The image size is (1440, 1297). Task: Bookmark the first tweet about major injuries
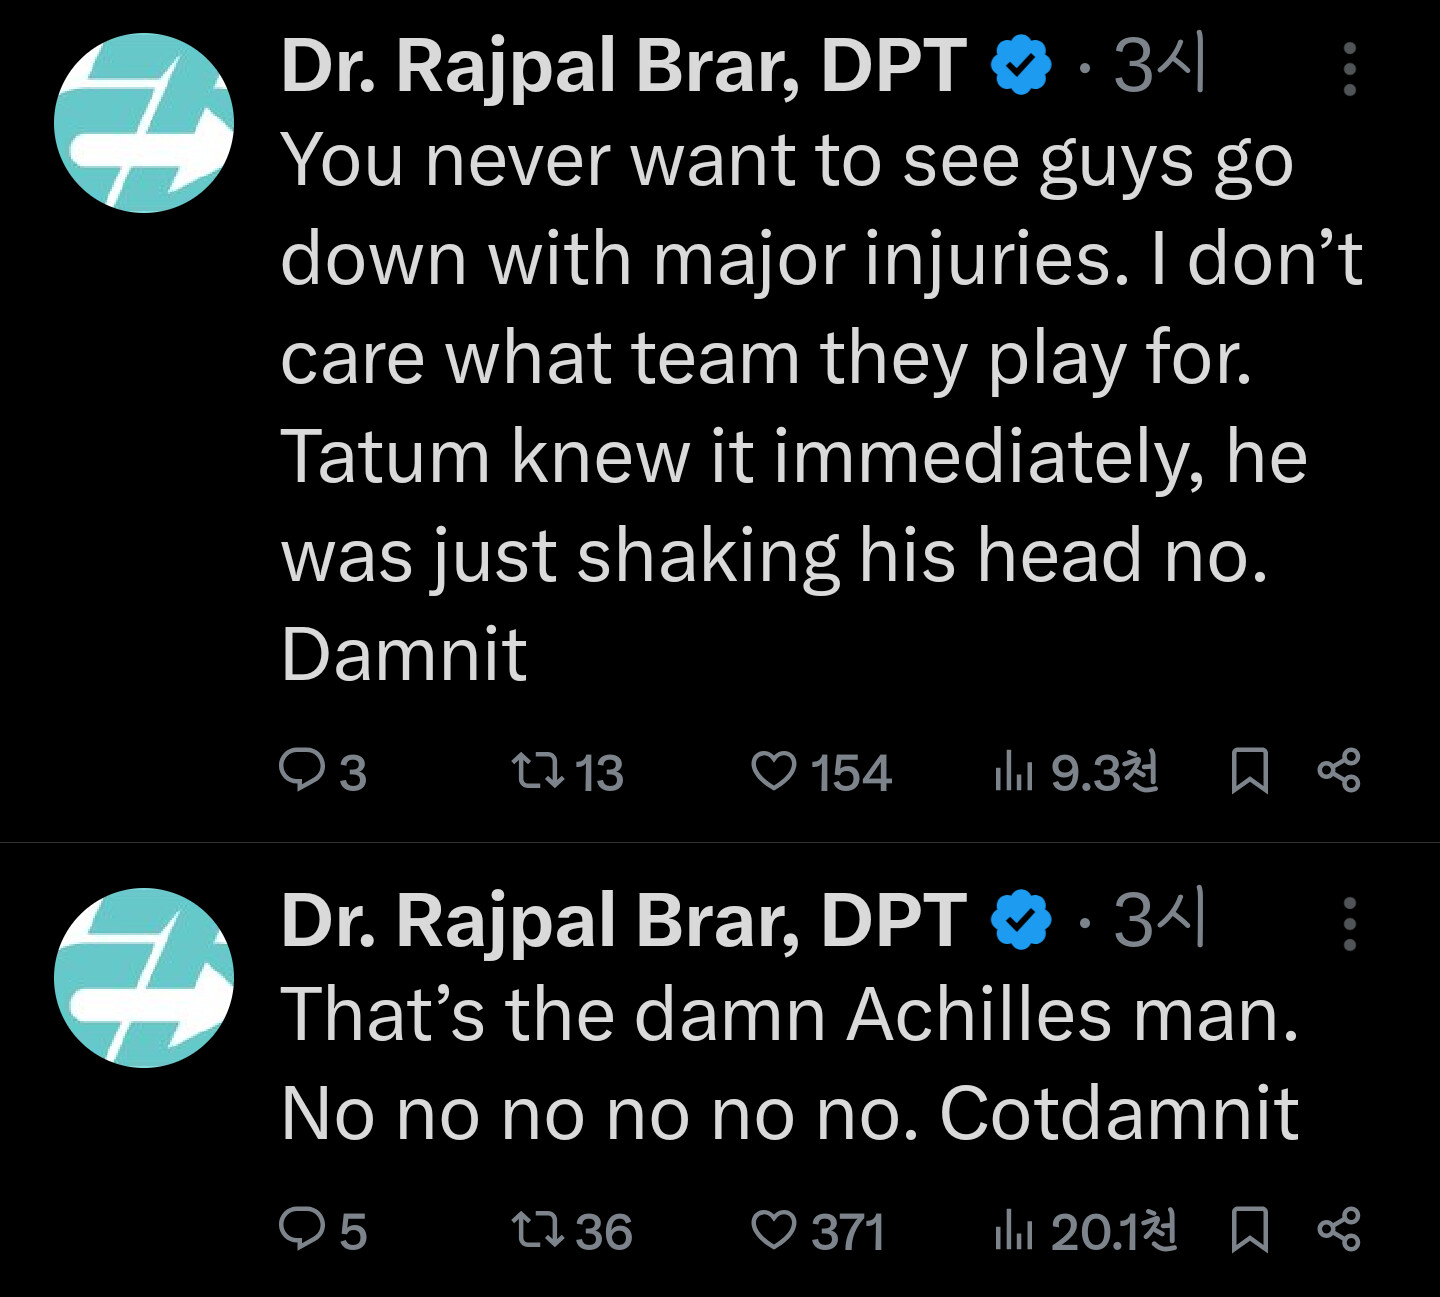(1249, 772)
